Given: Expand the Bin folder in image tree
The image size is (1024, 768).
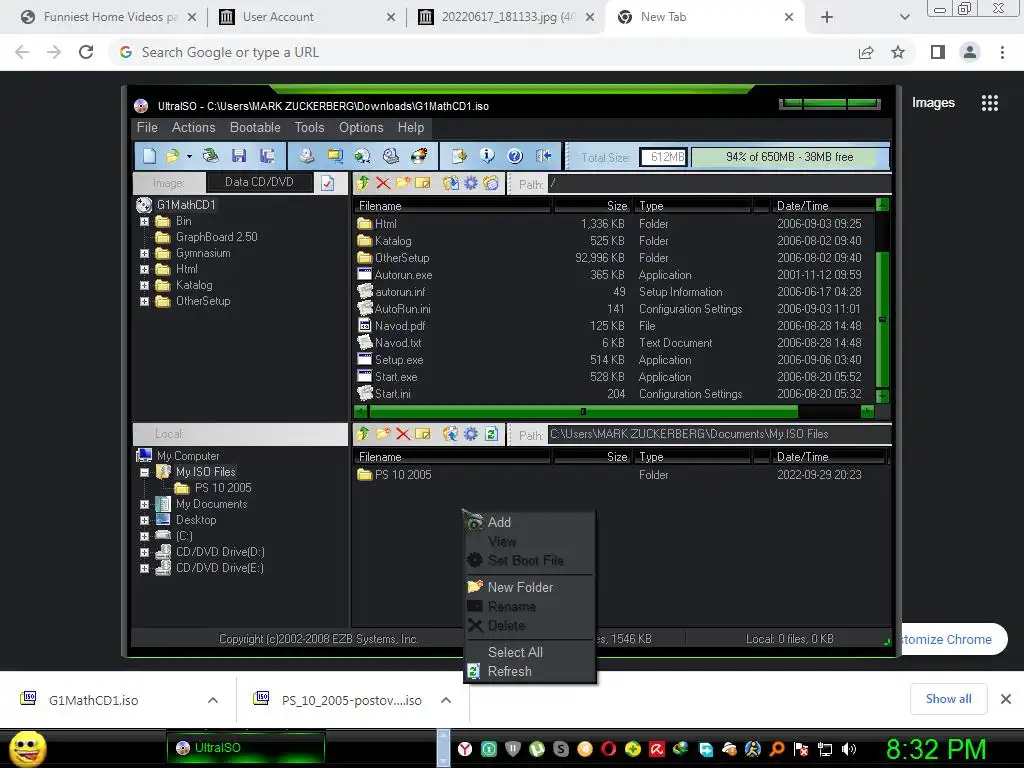Looking at the screenshot, I should click(x=144, y=221).
